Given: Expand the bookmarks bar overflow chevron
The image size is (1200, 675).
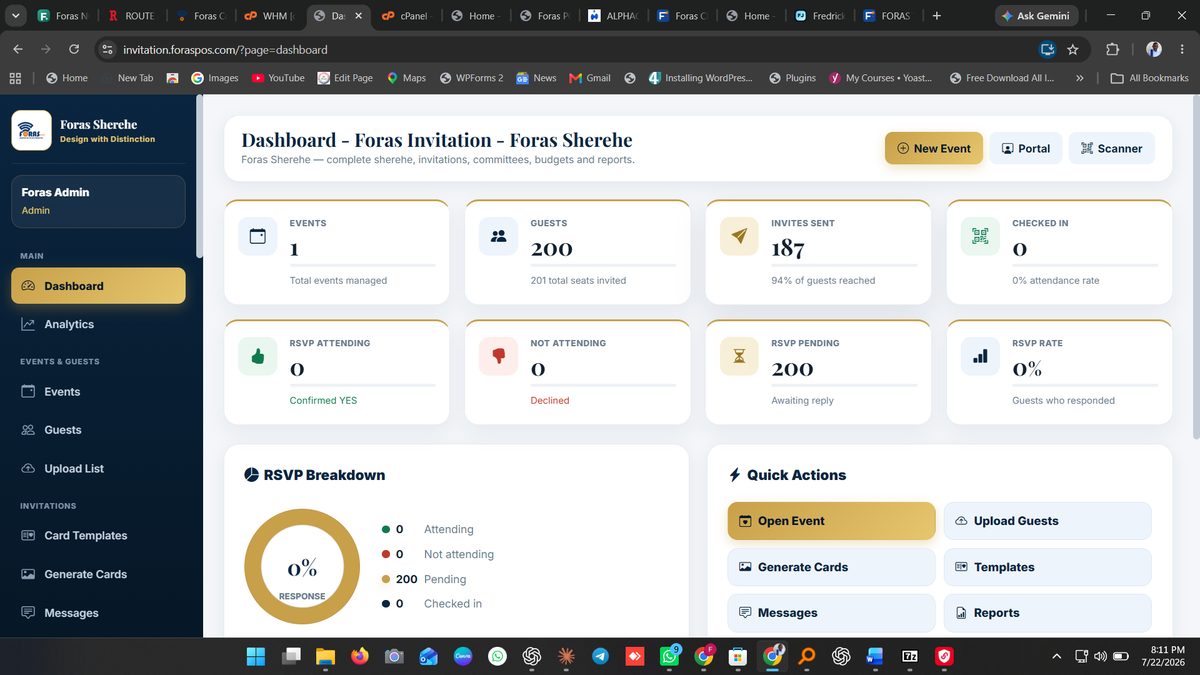Looking at the screenshot, I should [x=1079, y=78].
